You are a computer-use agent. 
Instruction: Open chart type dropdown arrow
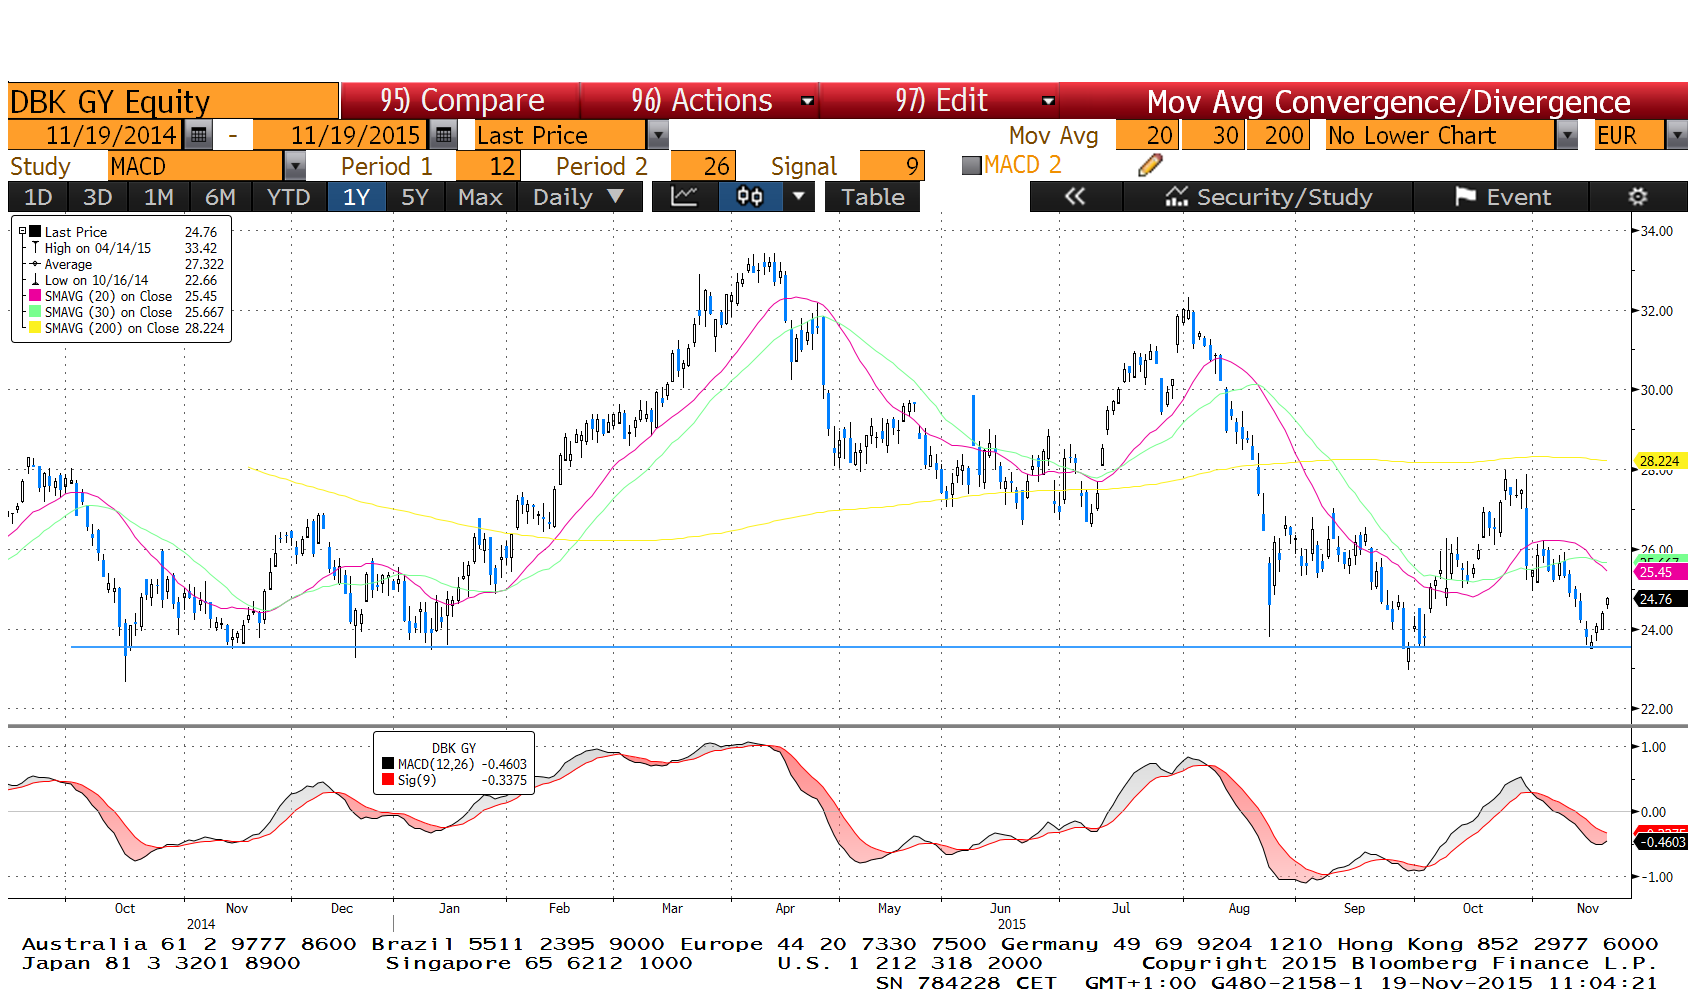tap(798, 197)
